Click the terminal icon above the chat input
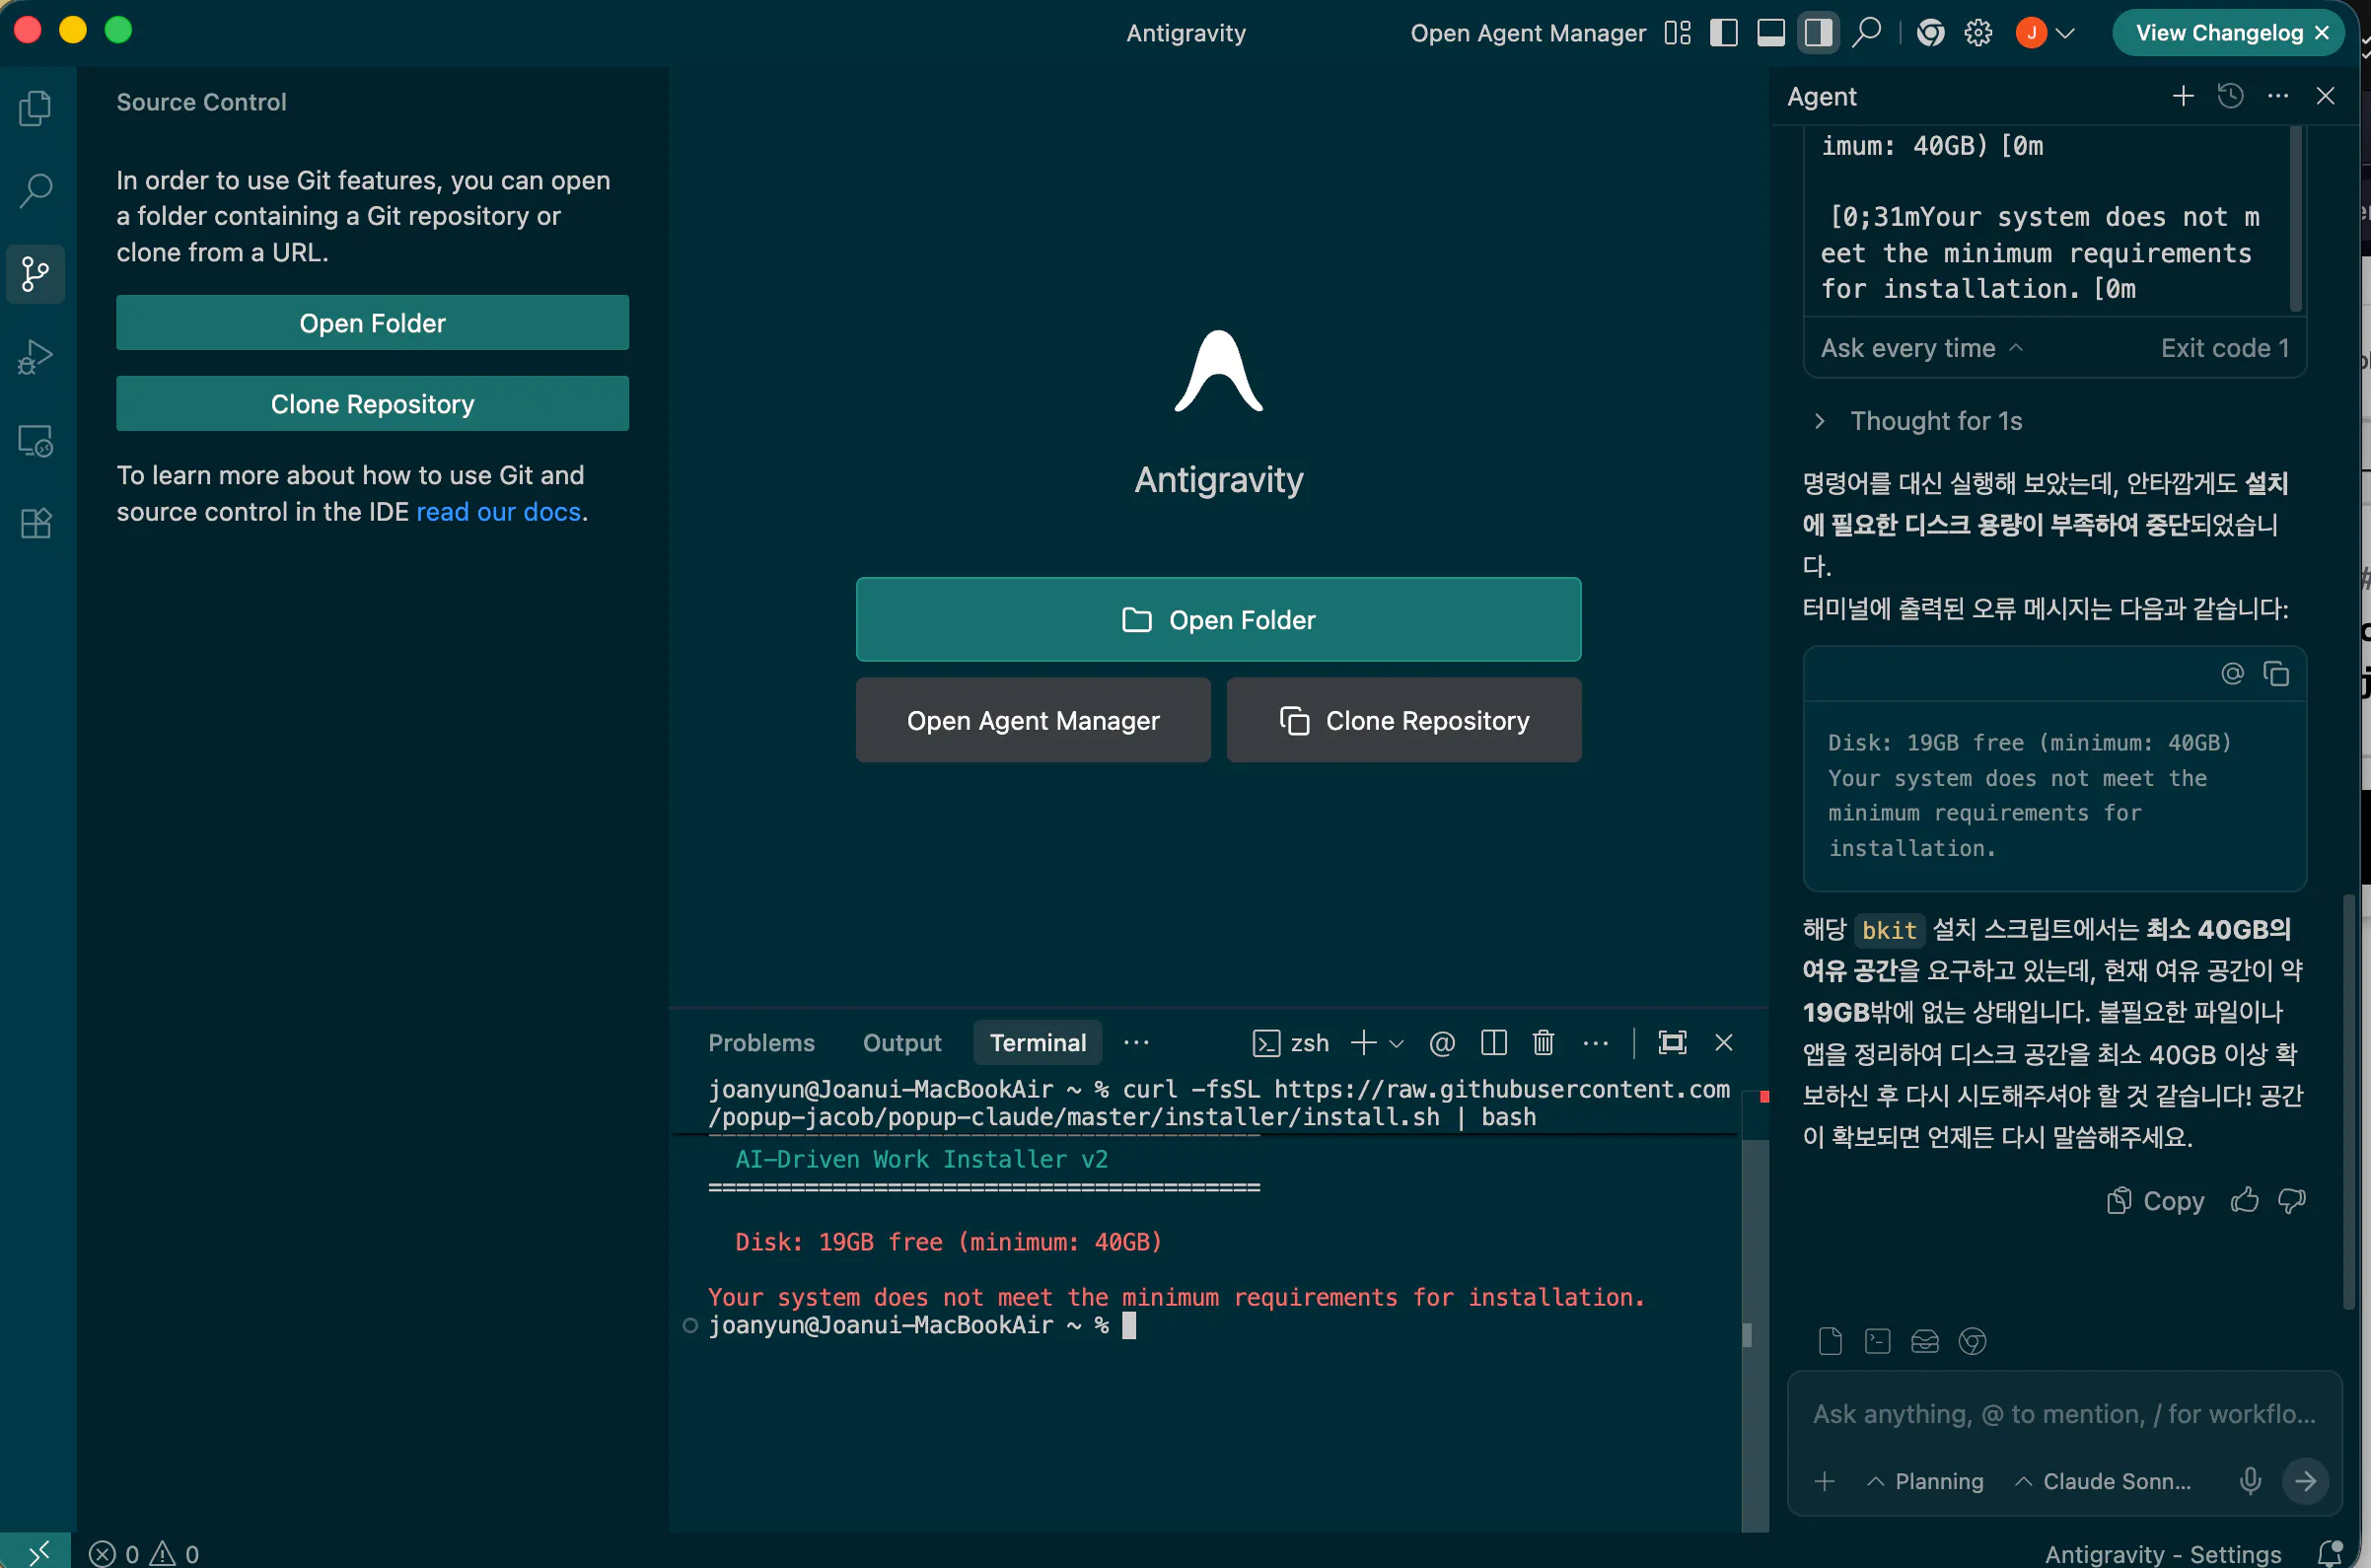Screen dimensions: 2371x1568 [1877, 1341]
